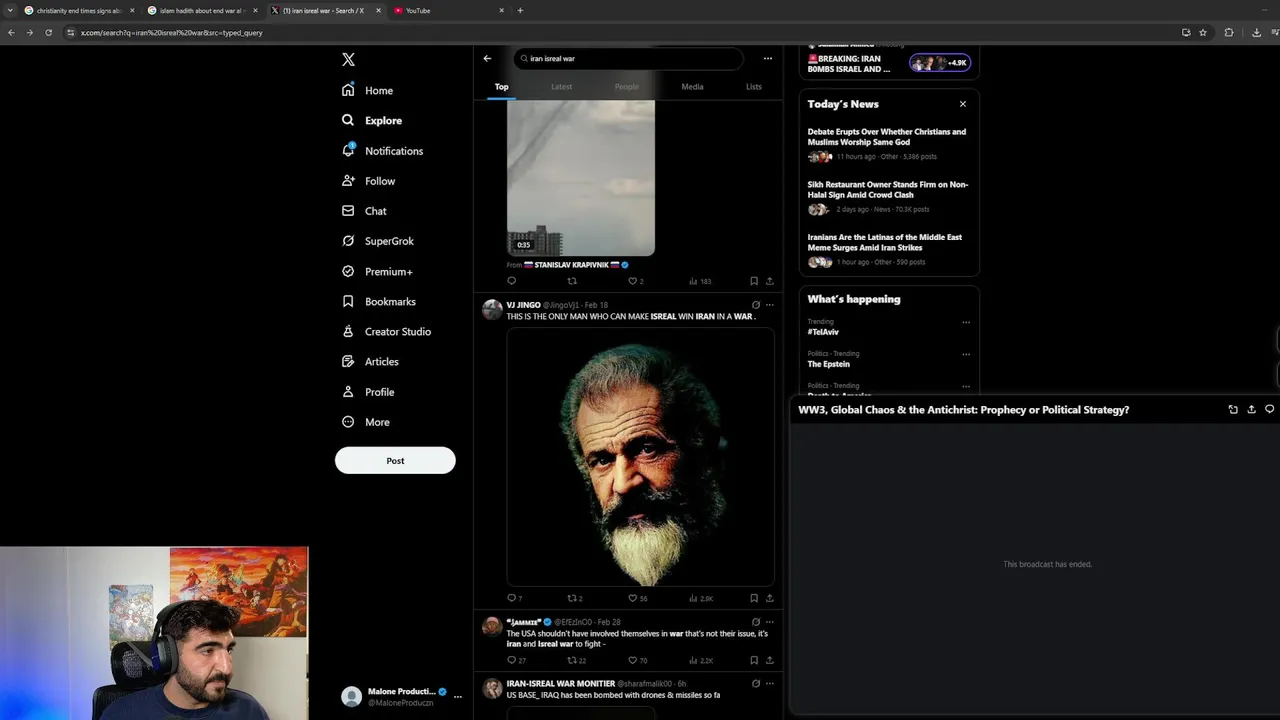Click the 'iran isreal war' search field
Viewport: 1280px width, 720px height.
[628, 58]
